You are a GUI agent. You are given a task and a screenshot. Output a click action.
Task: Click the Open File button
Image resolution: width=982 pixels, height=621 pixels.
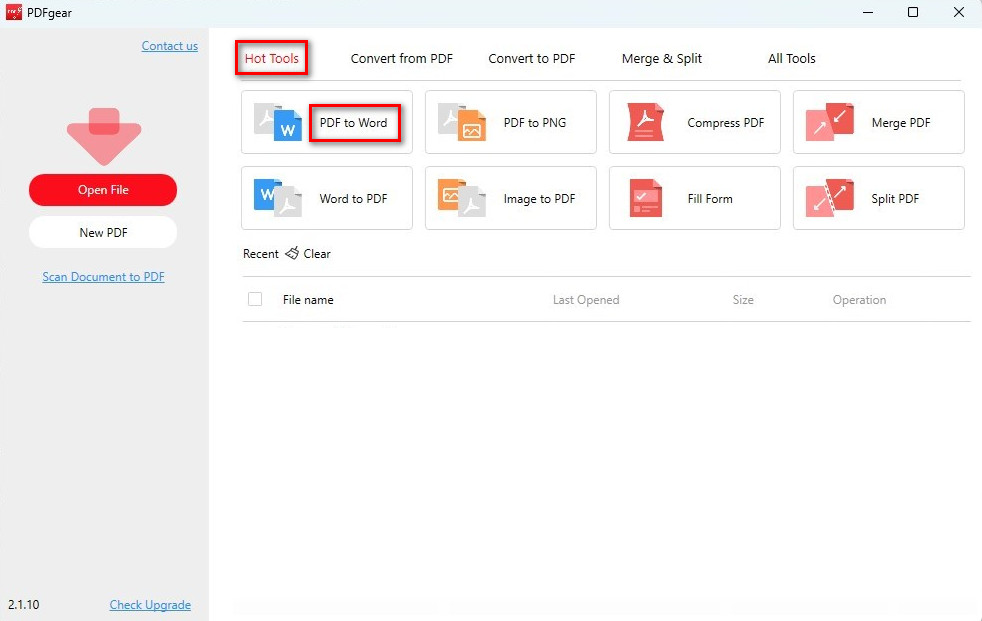coord(103,189)
